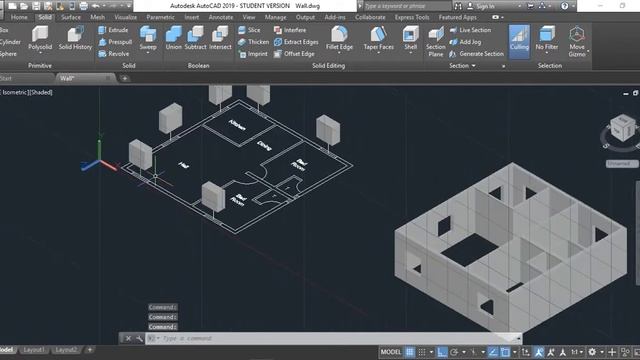The image size is (640, 360).
Task: Click the new drawing tab plus button
Action: [x=124, y=78]
